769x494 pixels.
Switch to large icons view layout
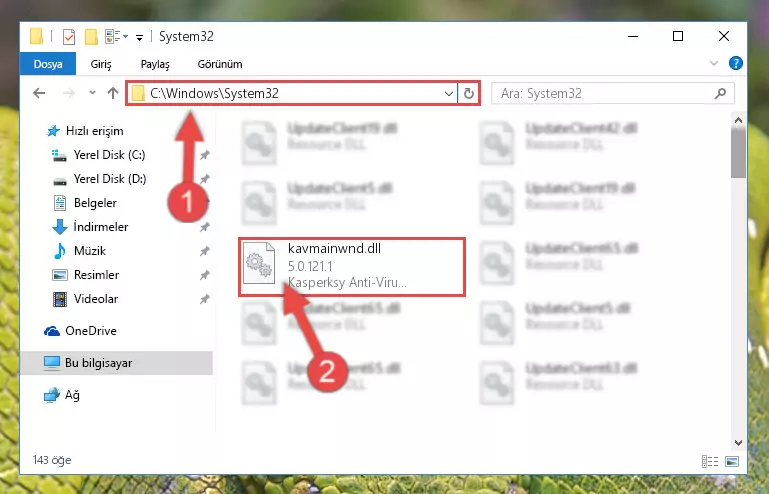click(x=732, y=461)
